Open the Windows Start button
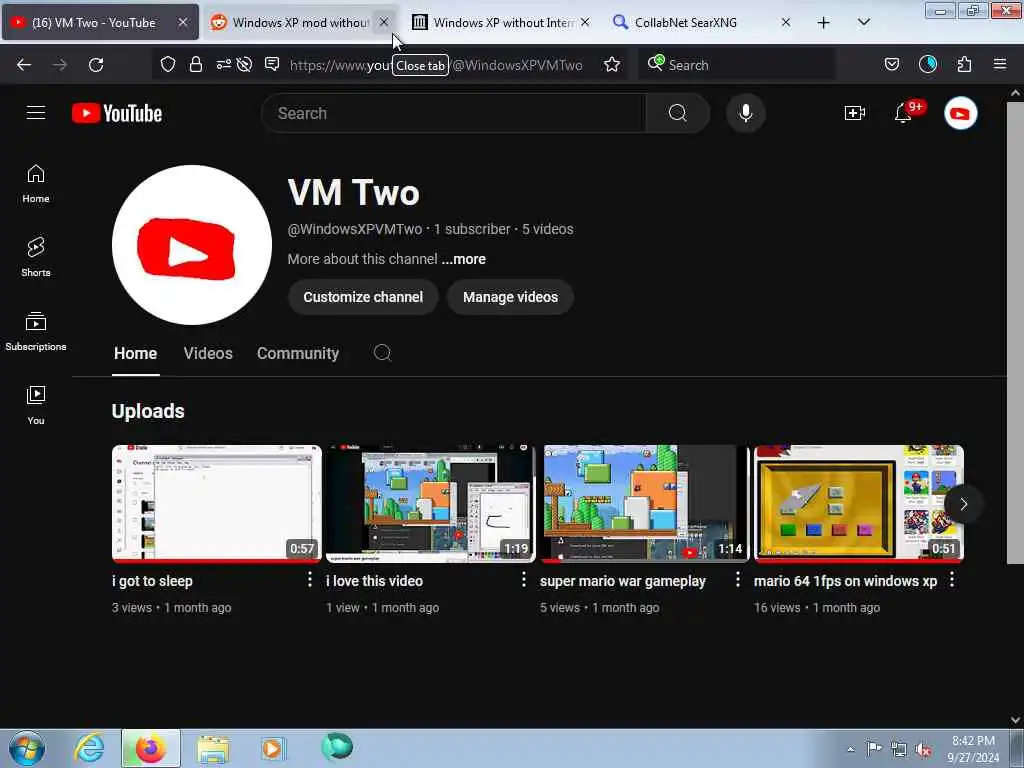 click(27, 748)
